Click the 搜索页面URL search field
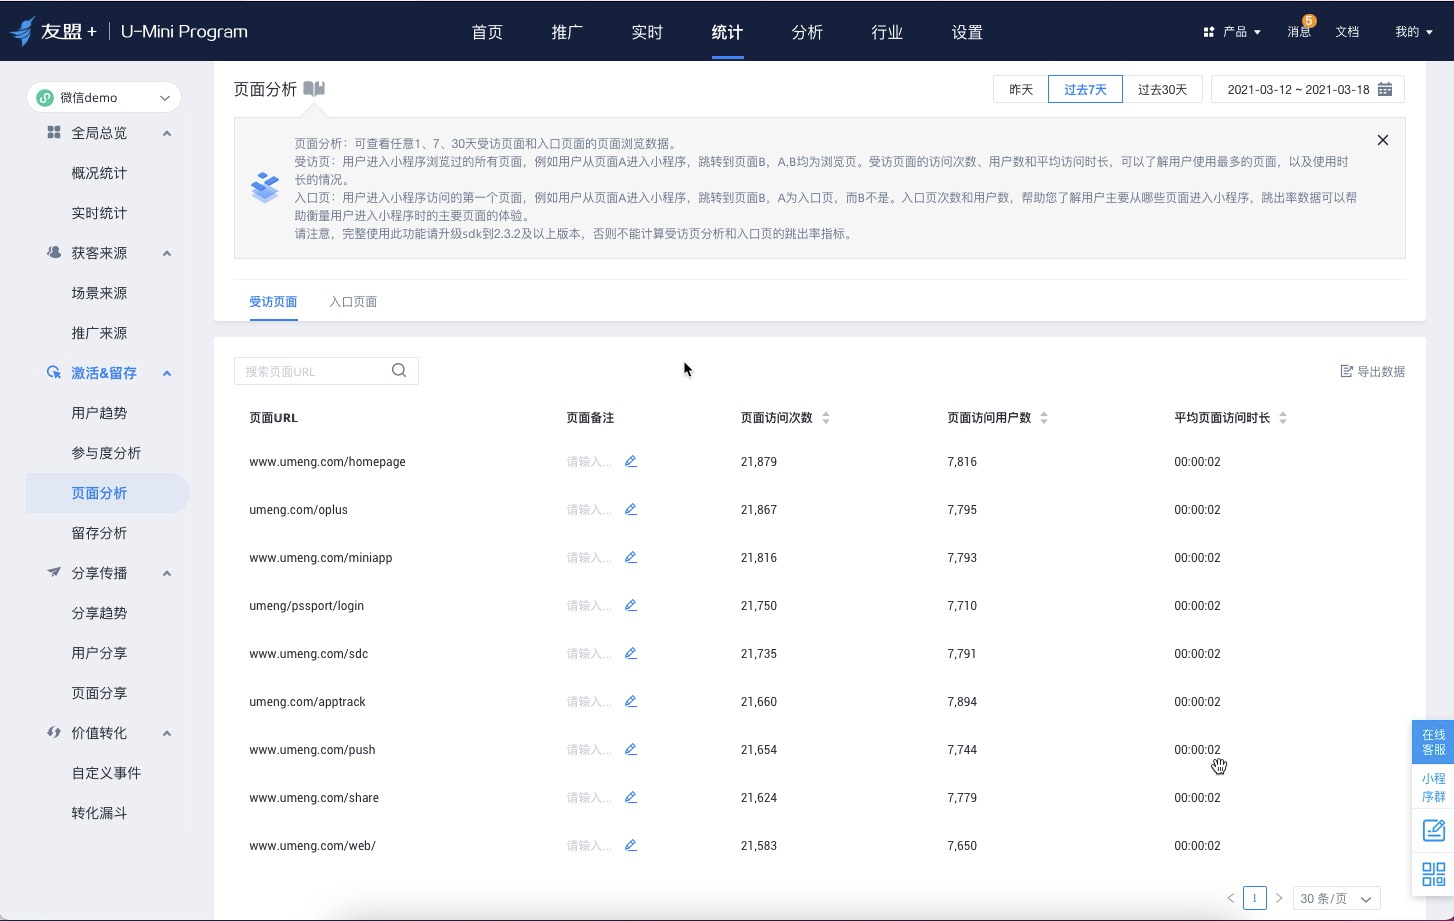 point(326,371)
